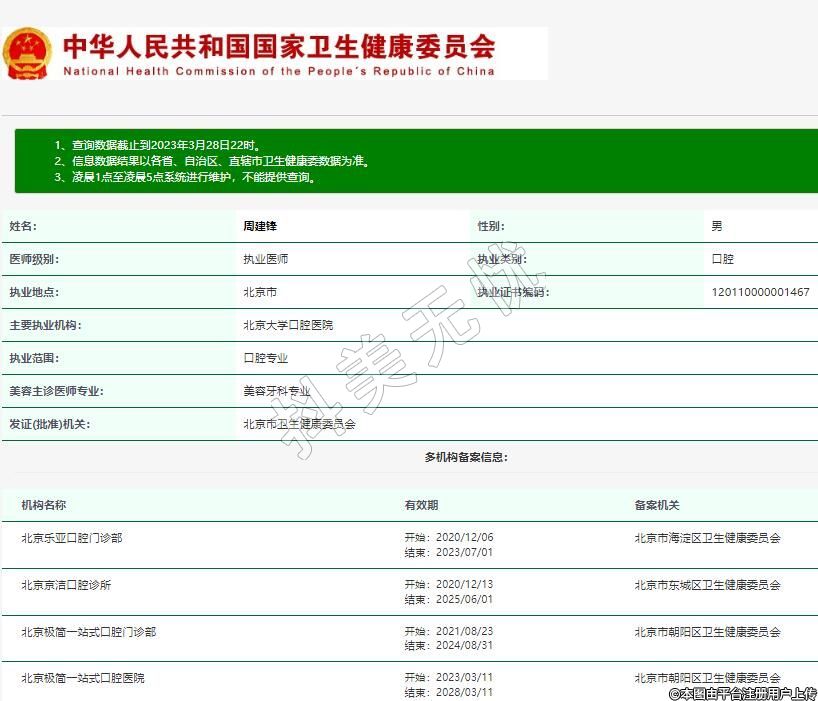Select the 北京乐亚口腔门诊部 row

pos(72,538)
